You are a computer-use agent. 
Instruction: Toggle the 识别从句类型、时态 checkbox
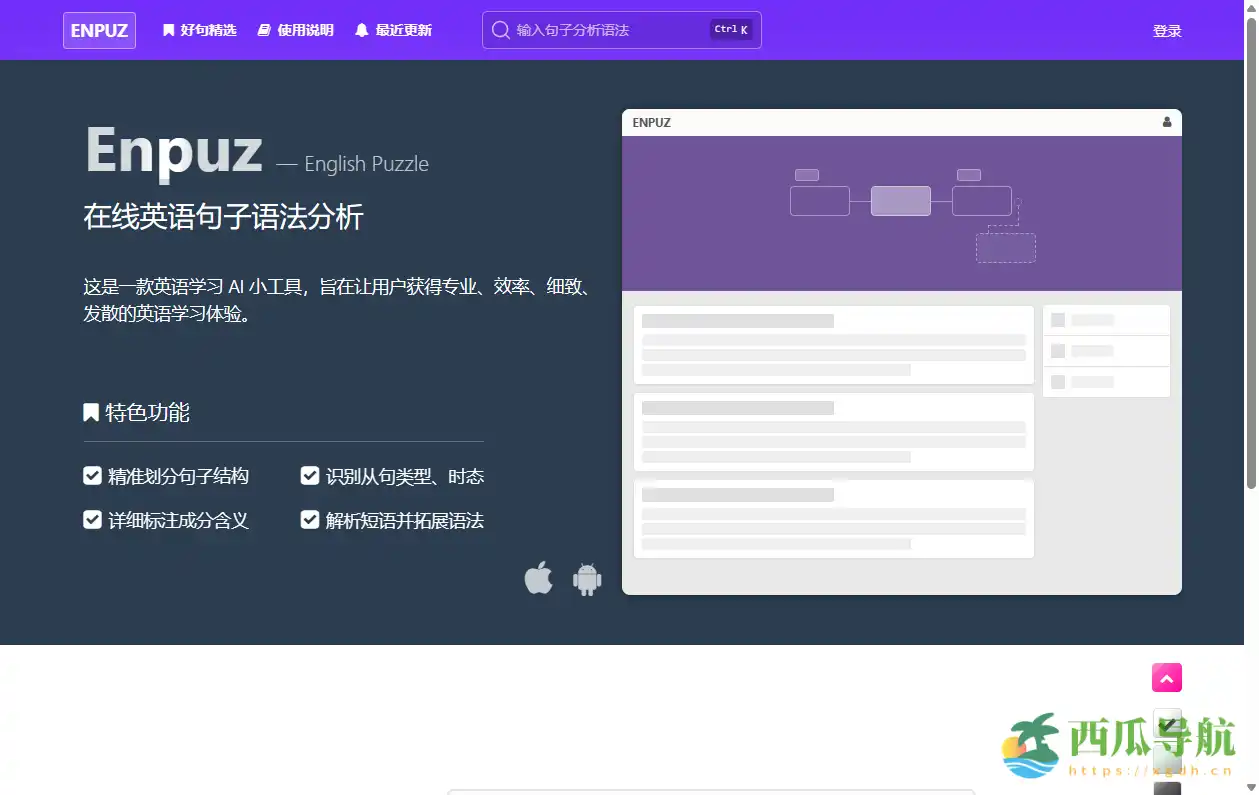(x=310, y=475)
